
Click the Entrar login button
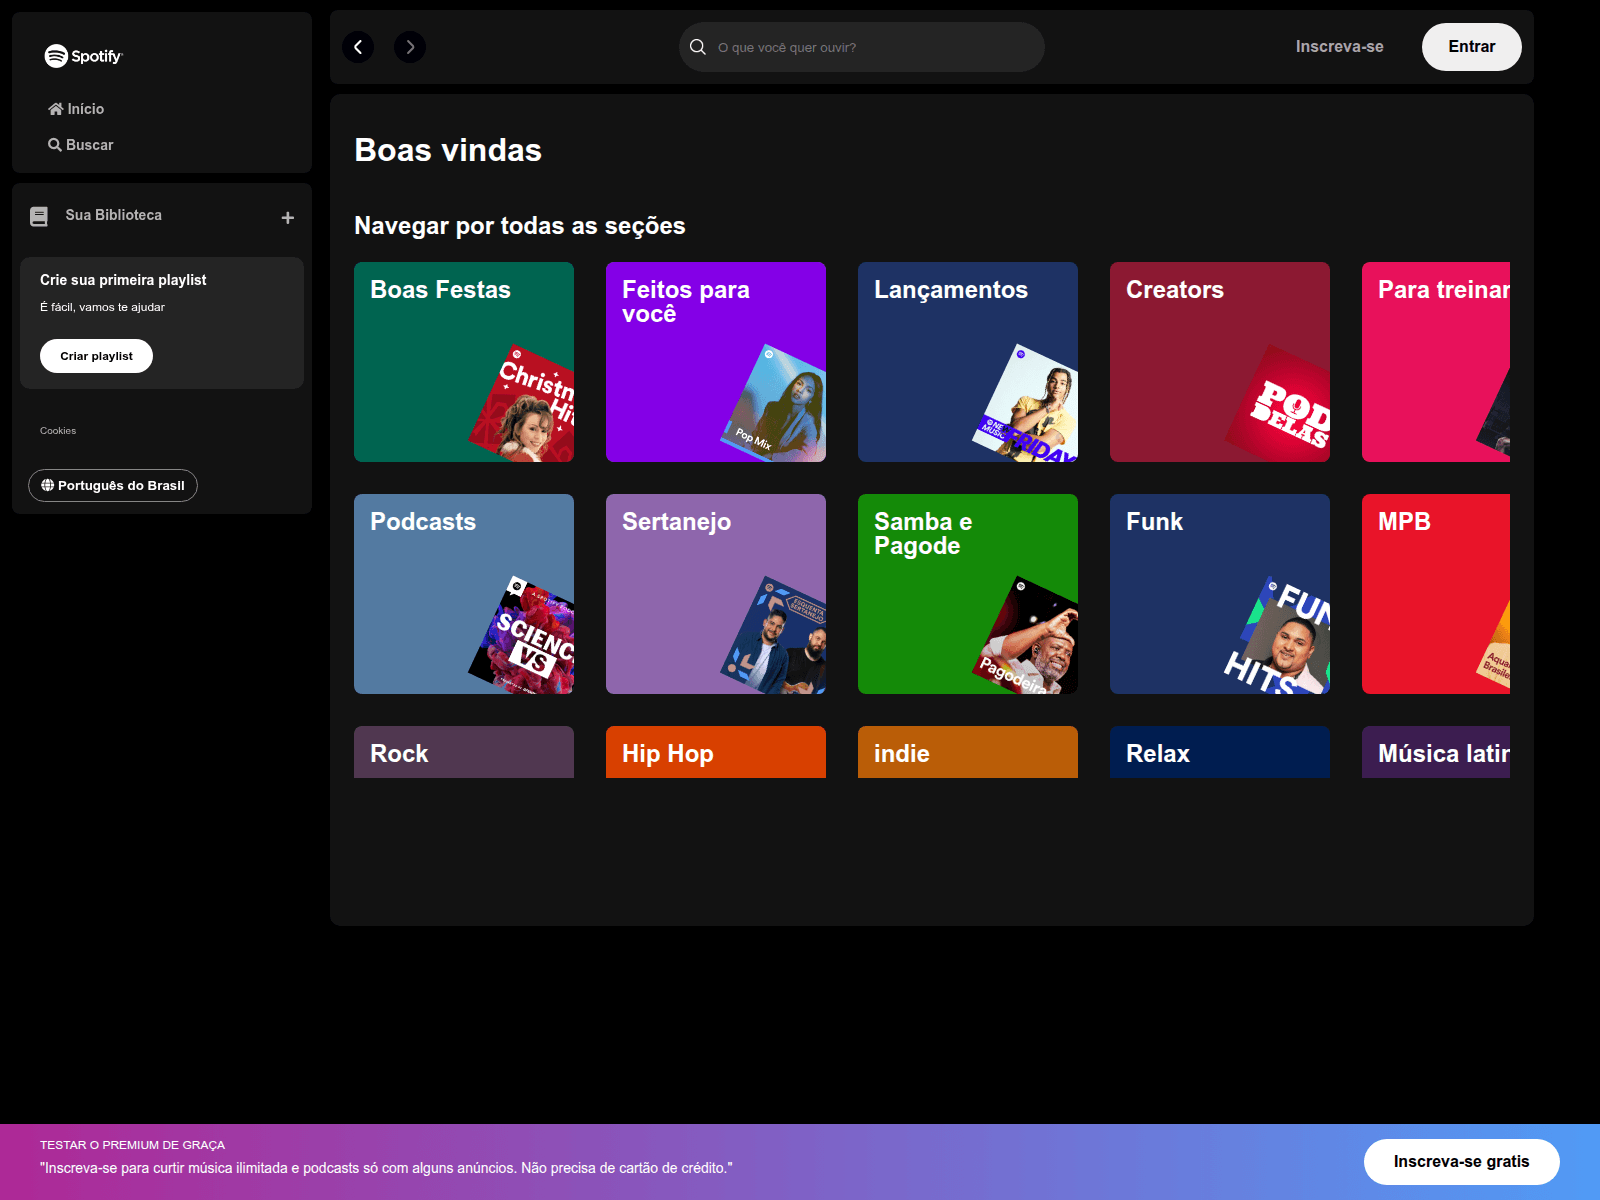pos(1471,47)
